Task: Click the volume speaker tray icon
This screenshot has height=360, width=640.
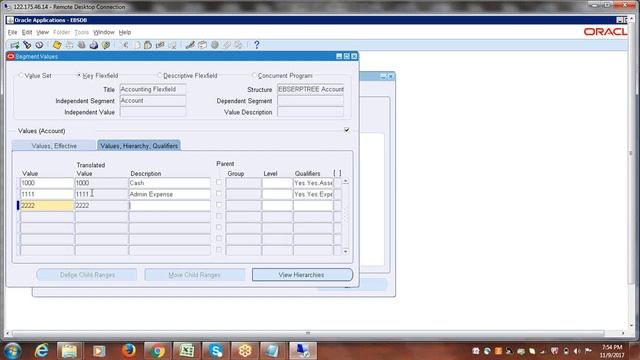Action: (577, 351)
